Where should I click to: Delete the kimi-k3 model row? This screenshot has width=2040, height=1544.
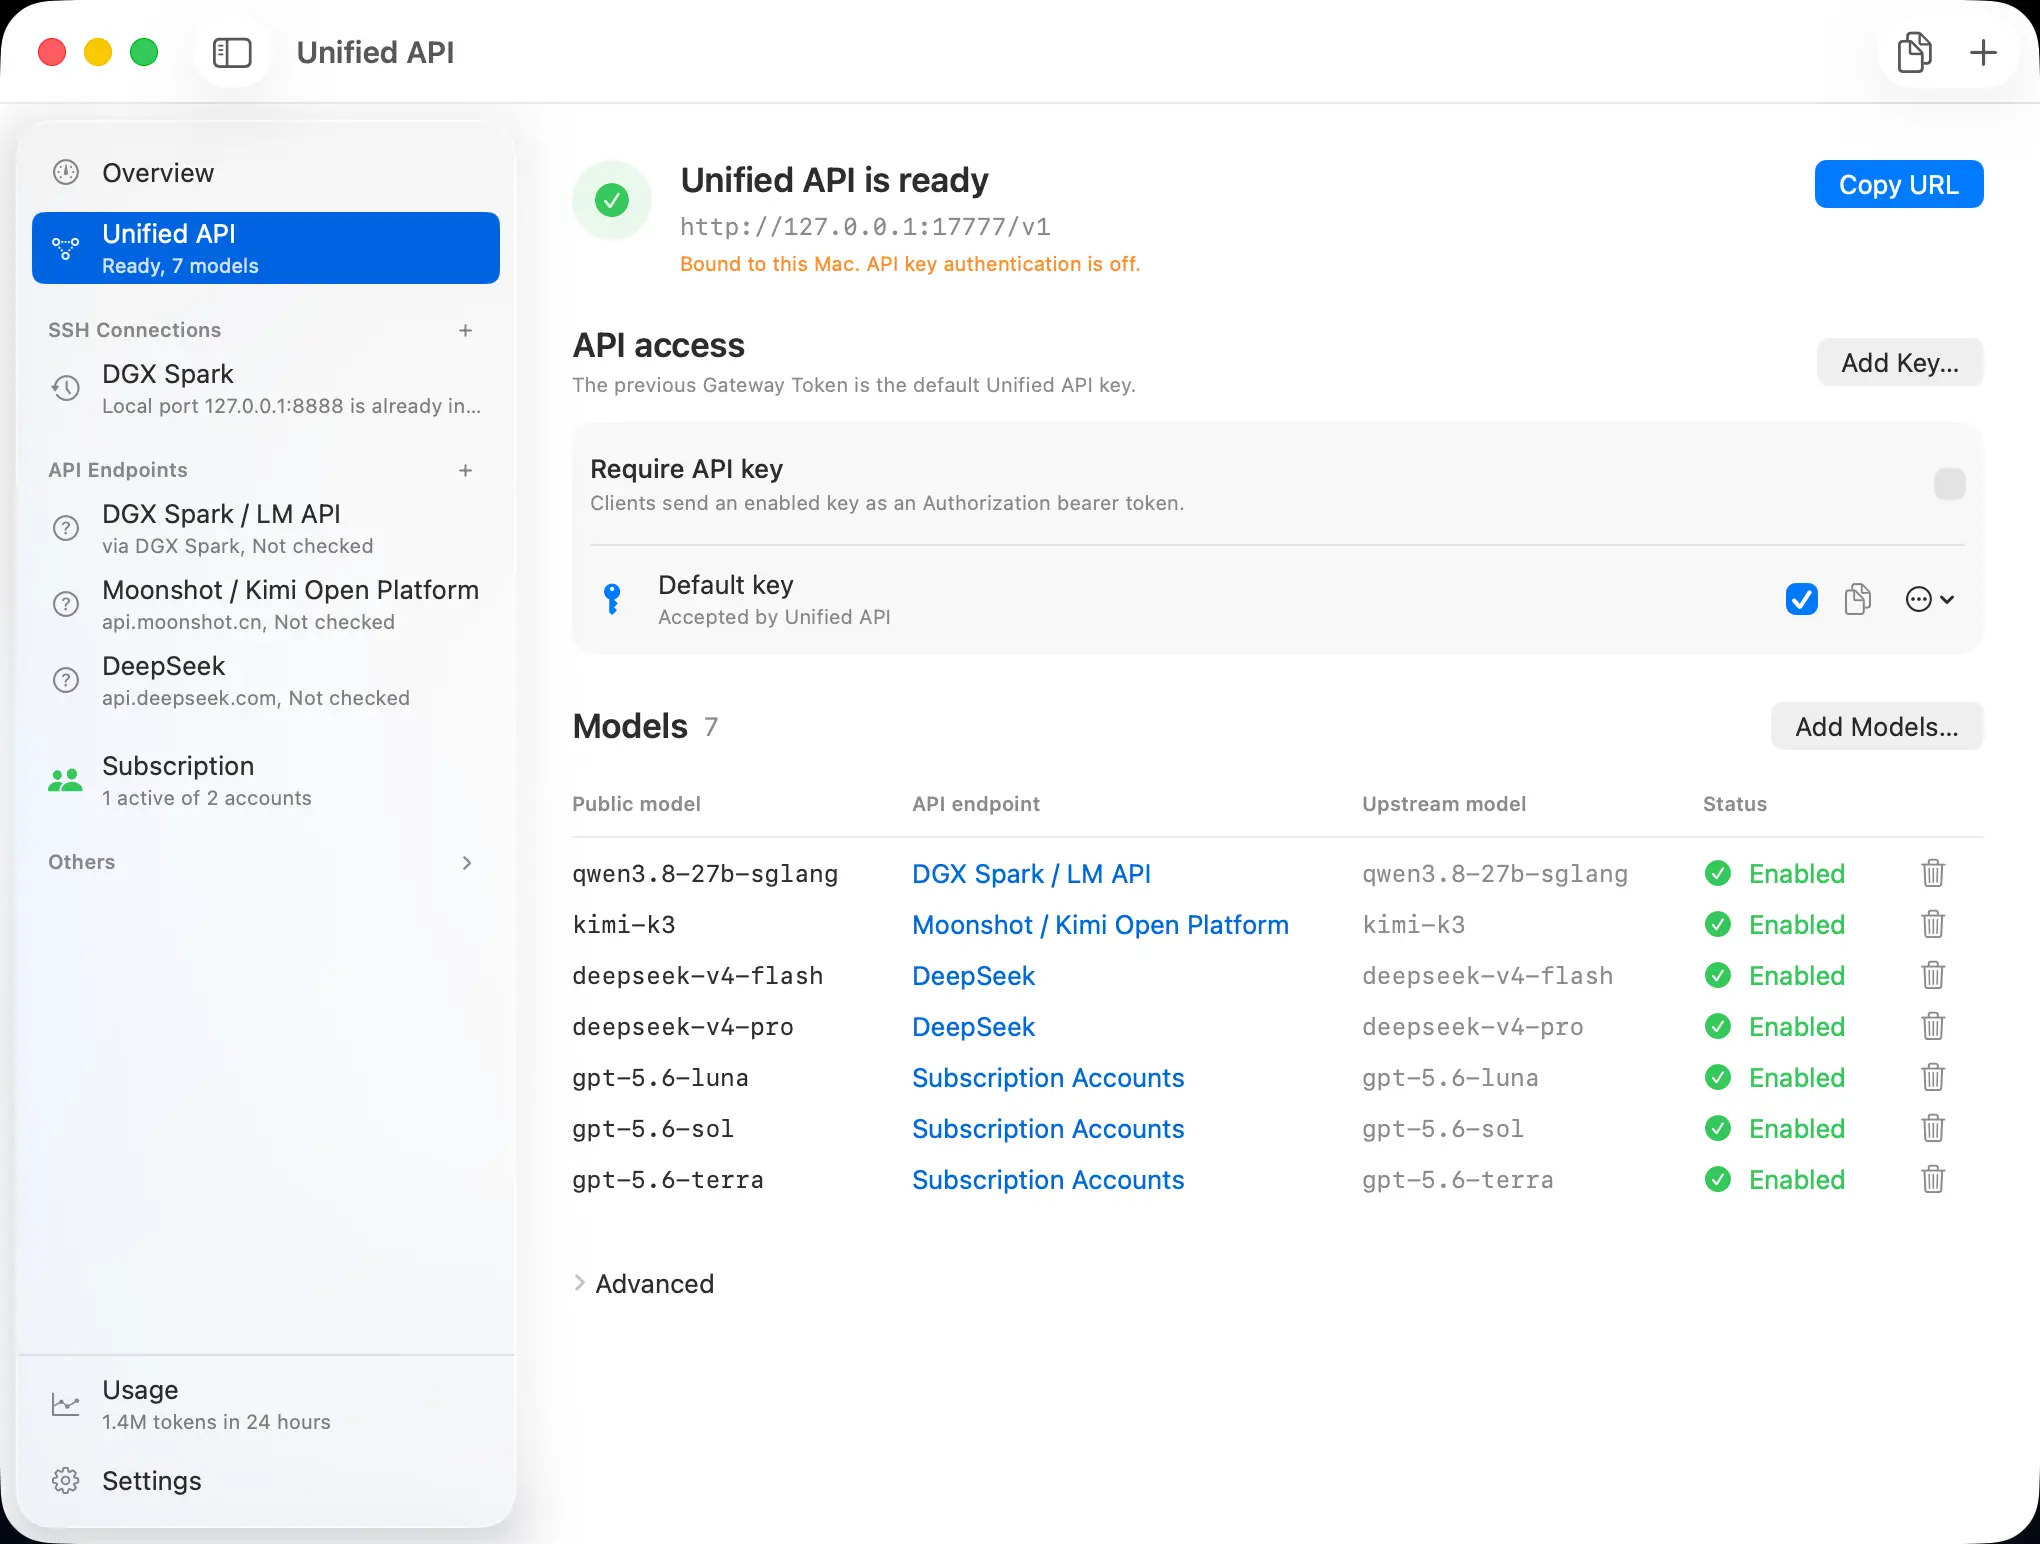pyautogui.click(x=1933, y=924)
